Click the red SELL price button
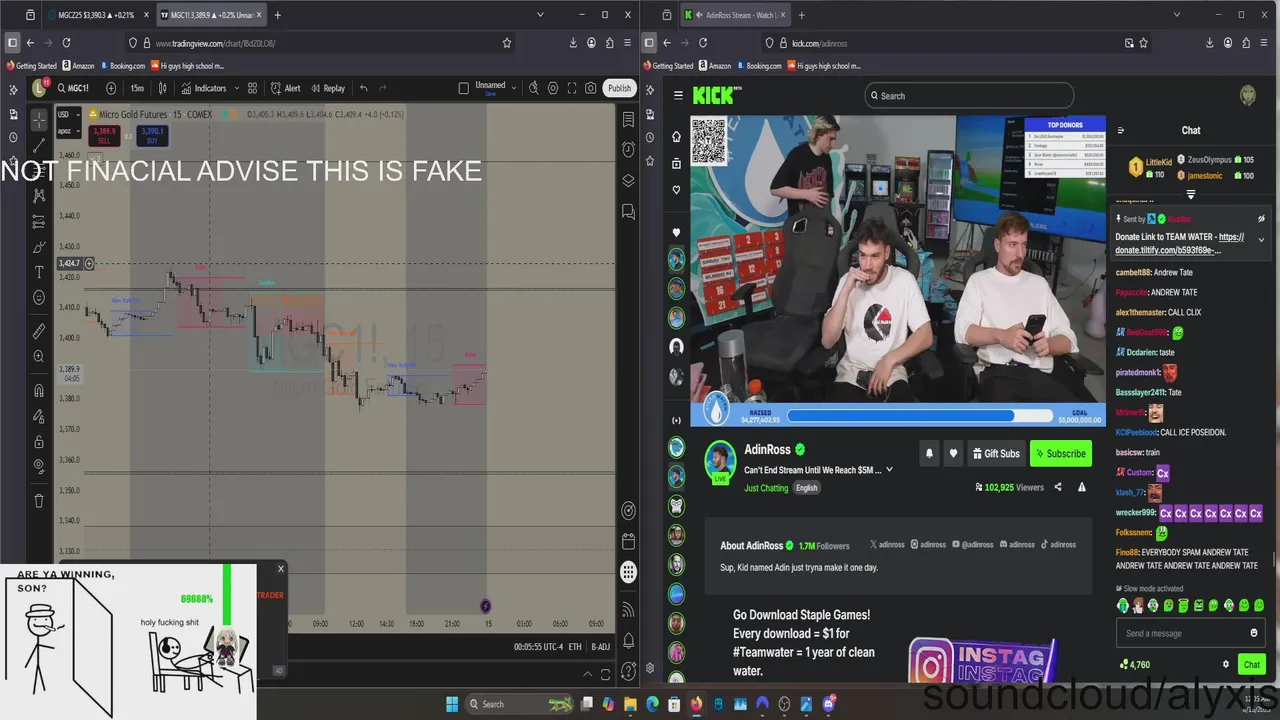Screen dimensions: 1280x720 [105, 135]
